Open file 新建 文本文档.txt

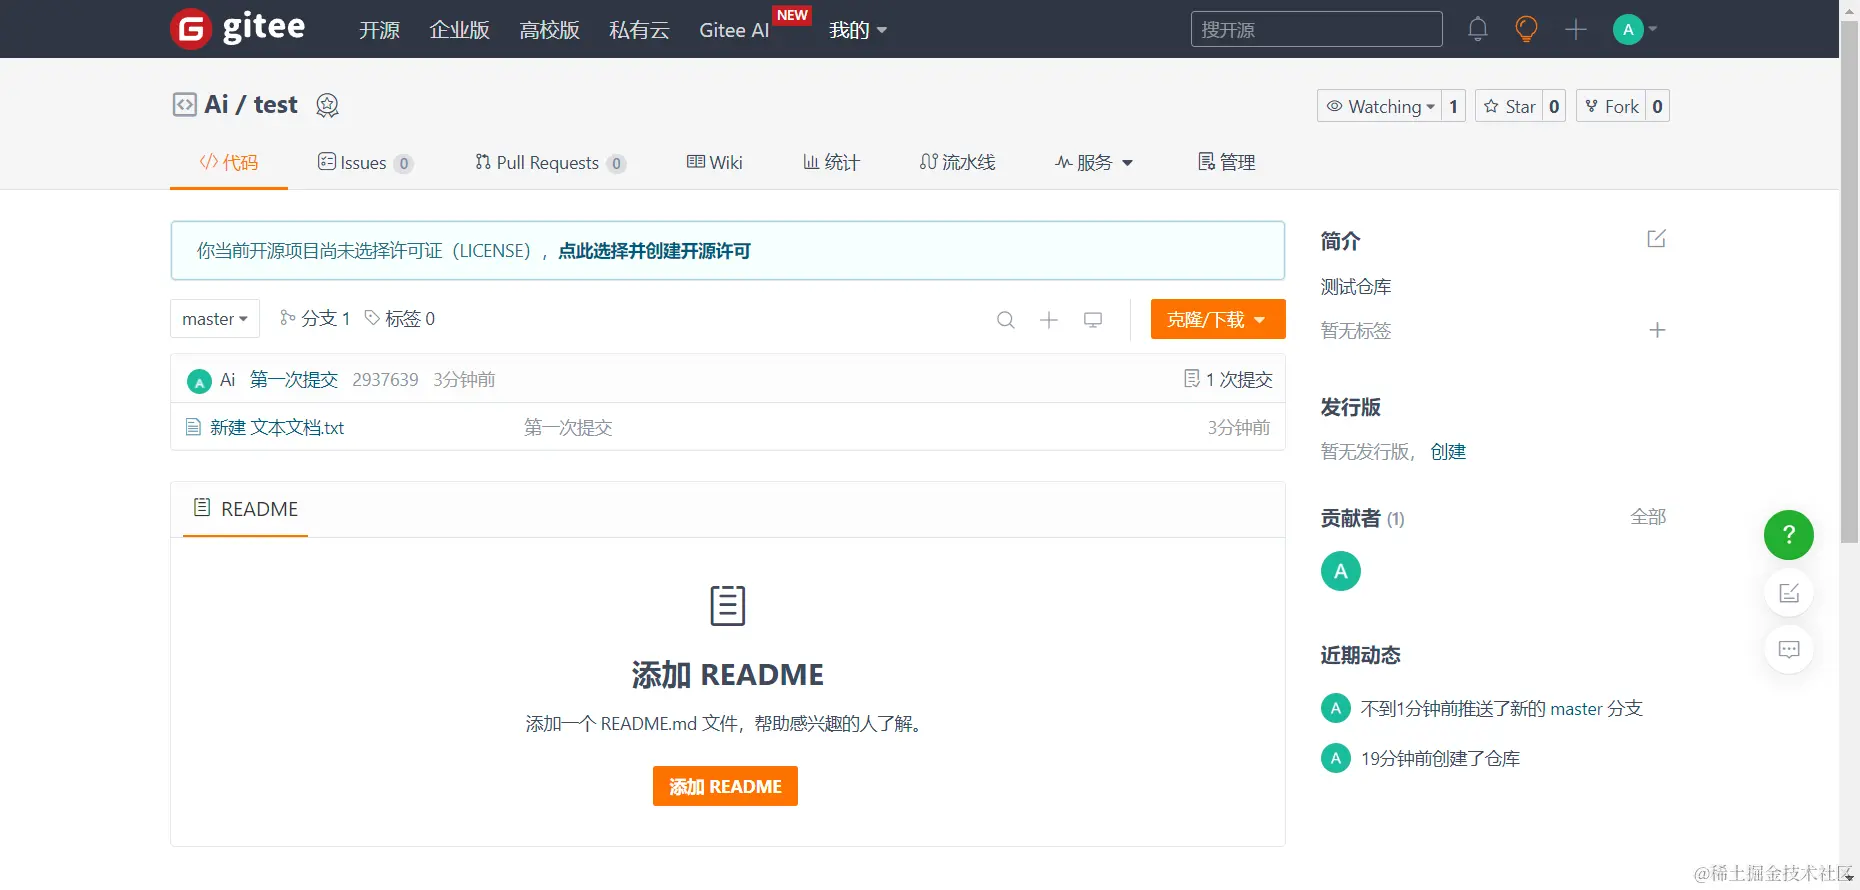pos(277,427)
